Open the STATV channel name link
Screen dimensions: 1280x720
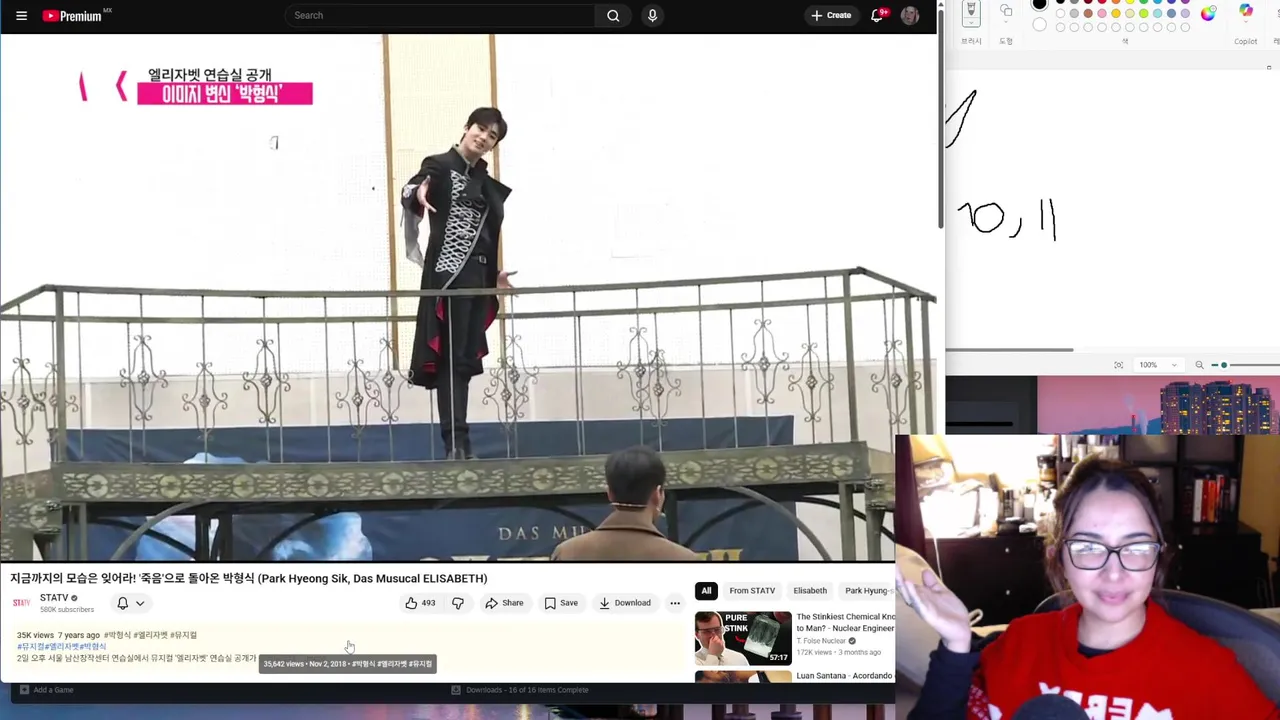(x=54, y=598)
